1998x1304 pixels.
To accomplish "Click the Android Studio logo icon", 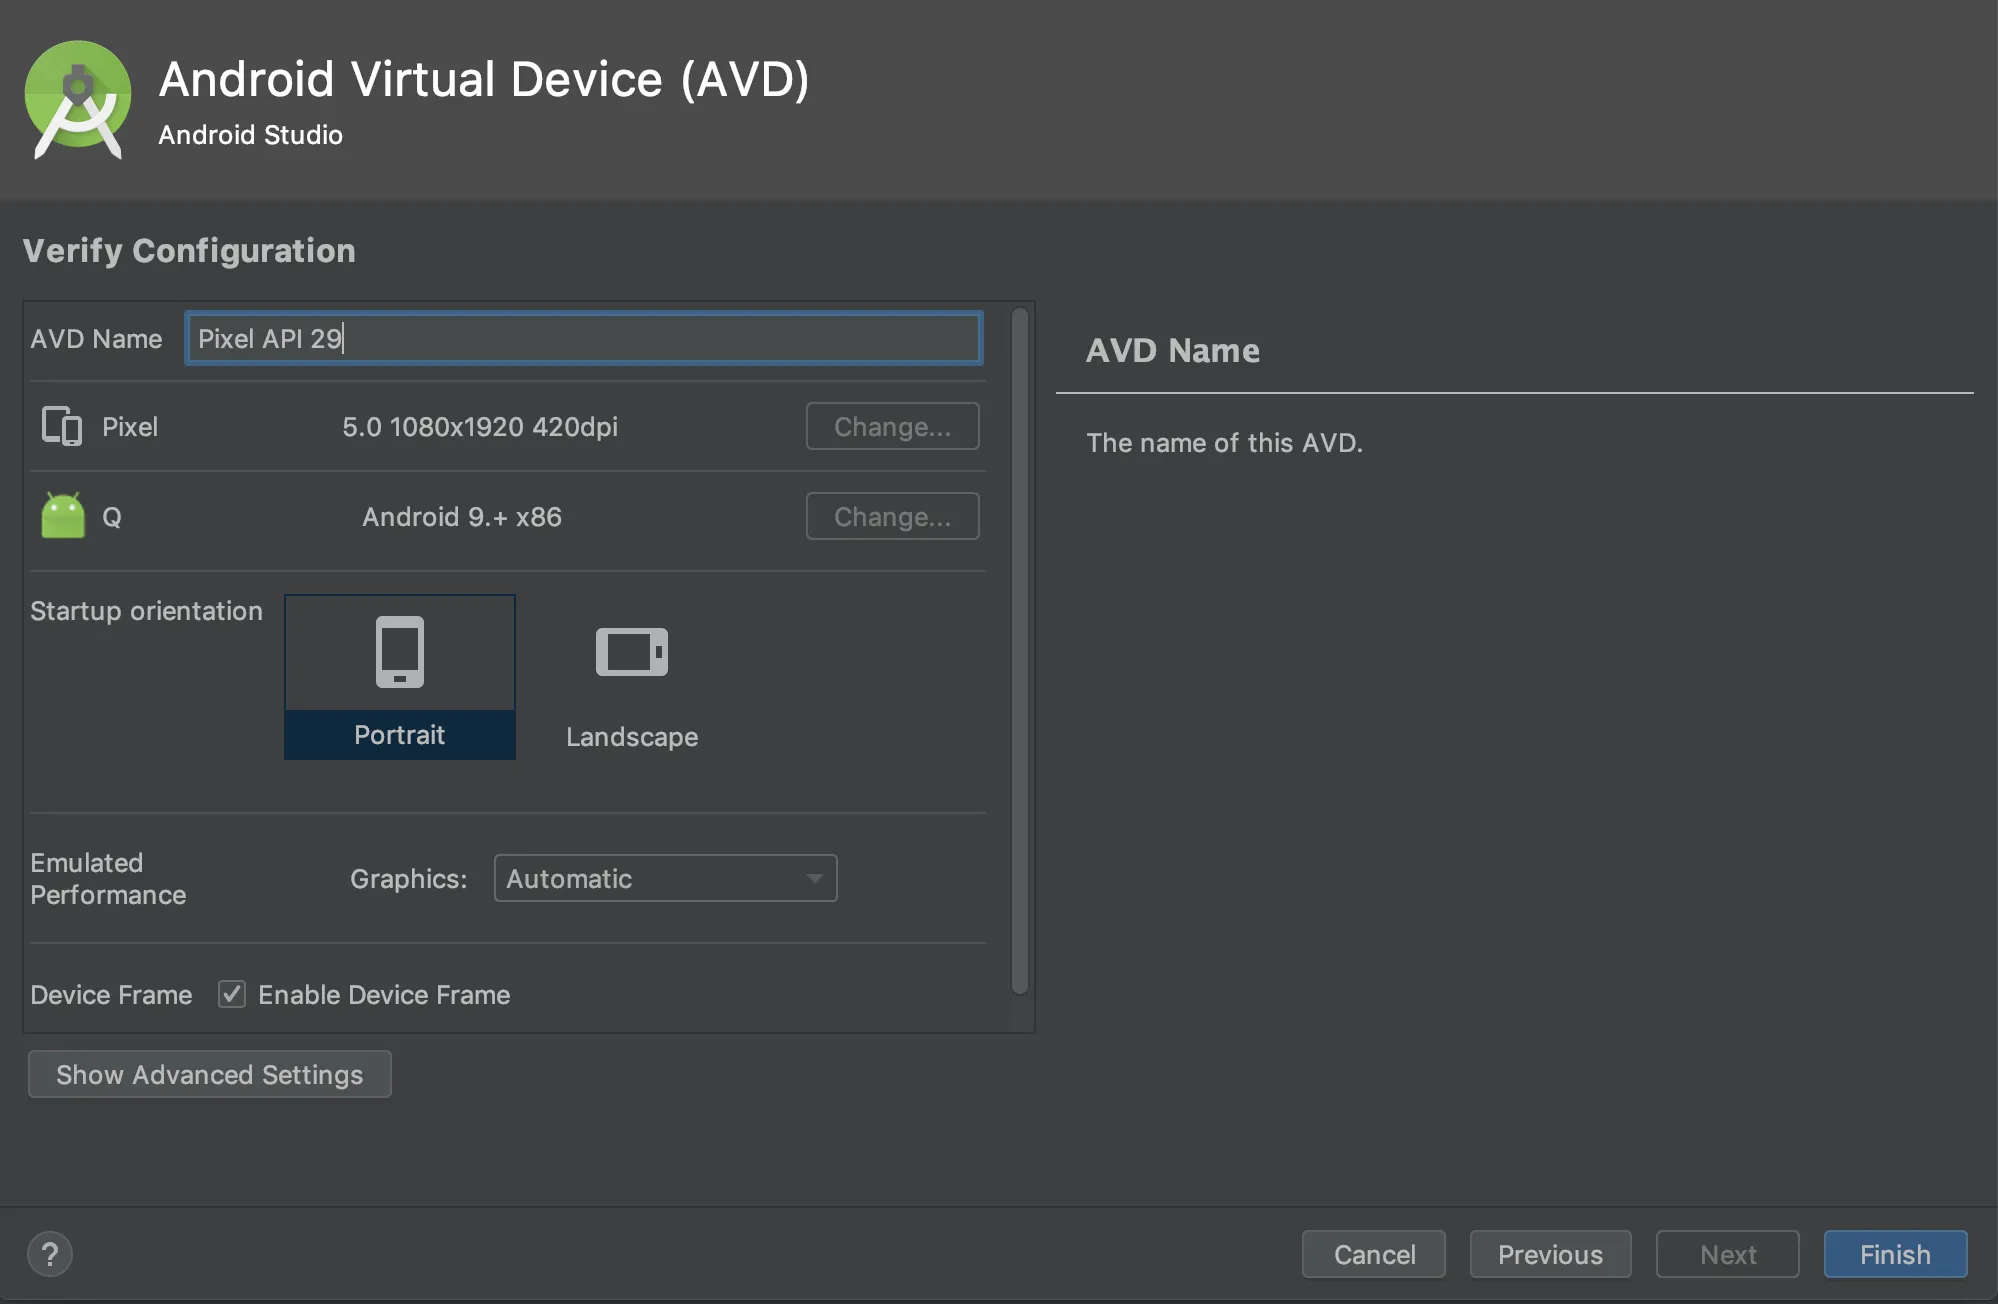I will [77, 99].
